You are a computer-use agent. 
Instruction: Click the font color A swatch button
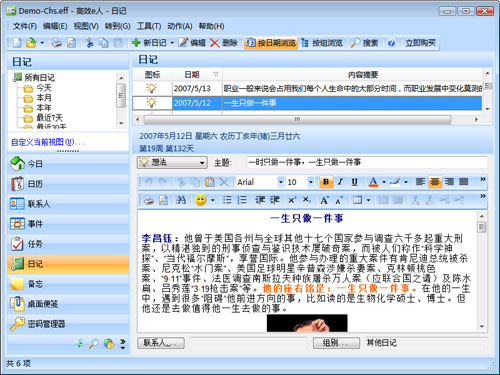373,182
